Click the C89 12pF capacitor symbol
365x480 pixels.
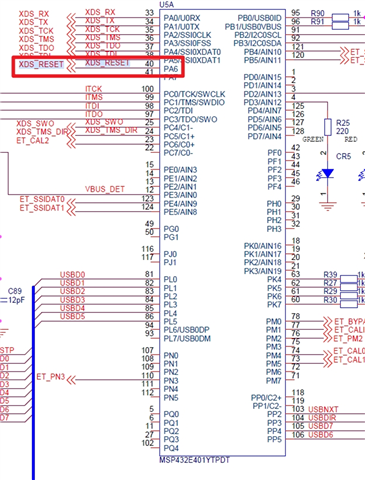(x=3, y=300)
